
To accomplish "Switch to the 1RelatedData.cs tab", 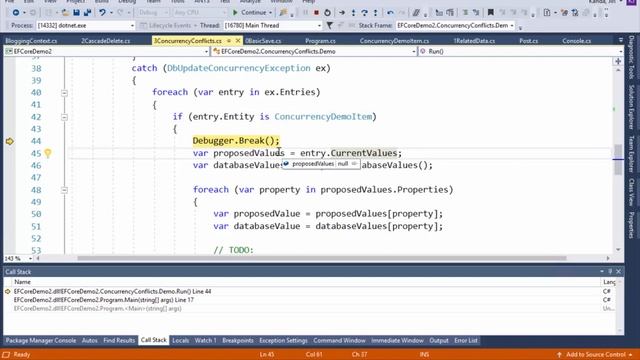I will [x=474, y=41].
